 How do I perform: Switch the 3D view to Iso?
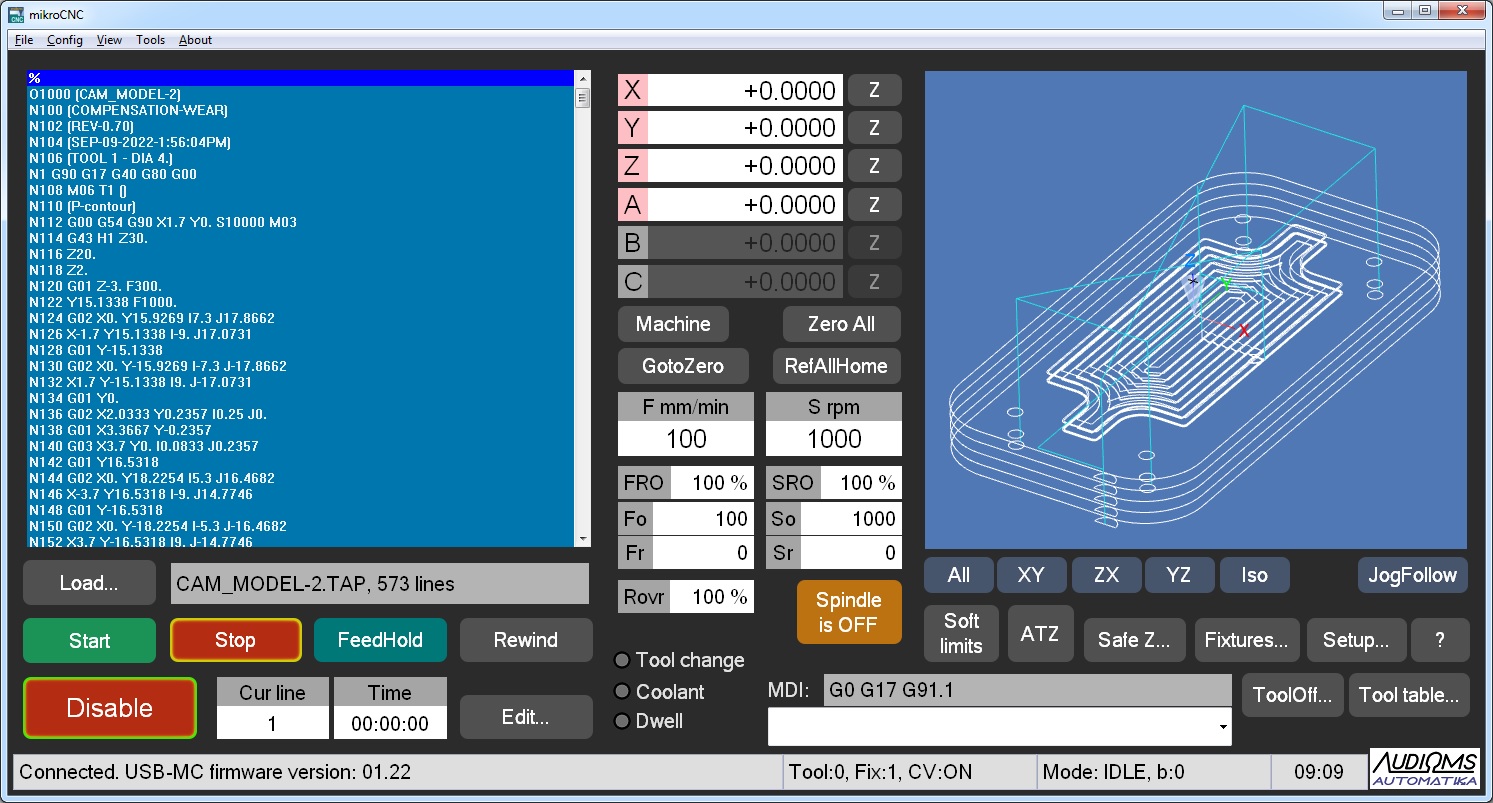(1254, 575)
